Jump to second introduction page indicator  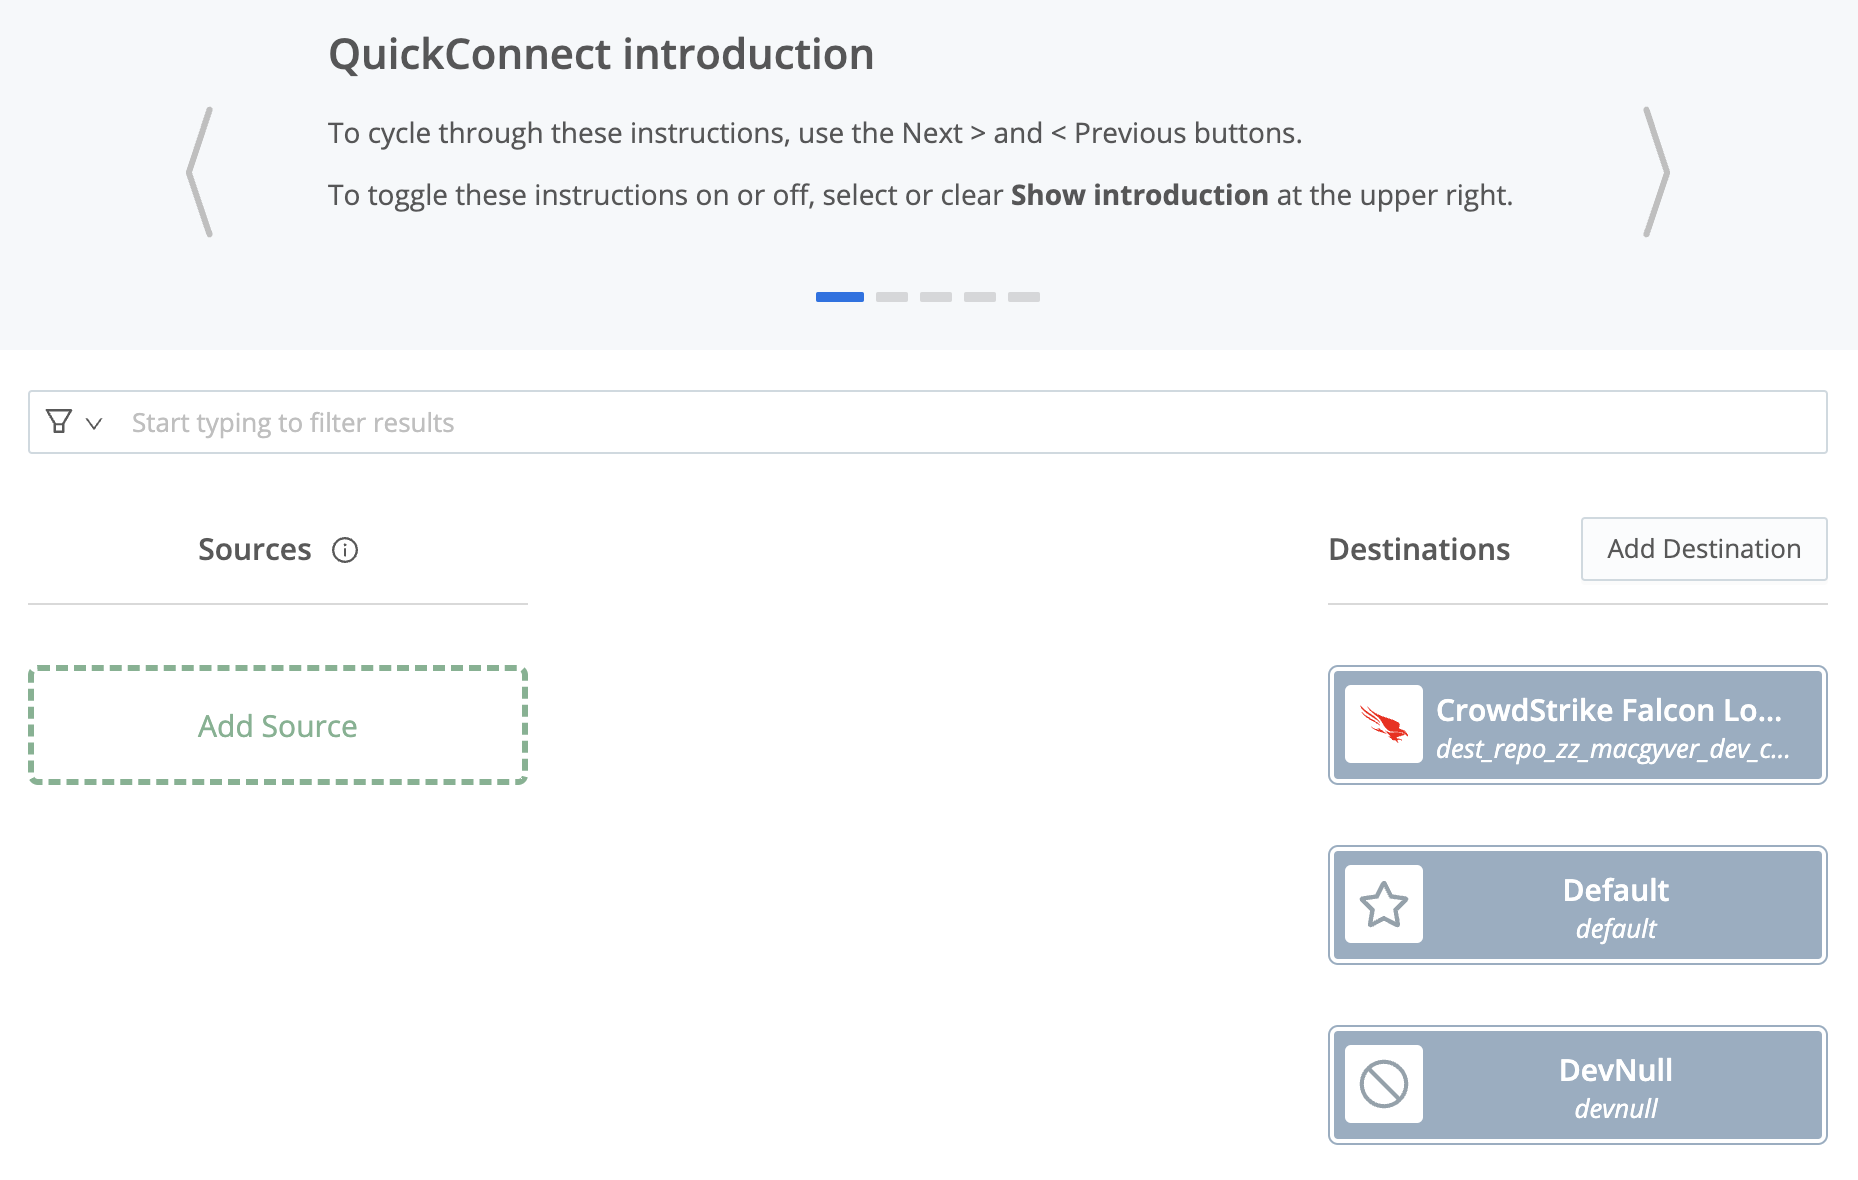coord(891,297)
